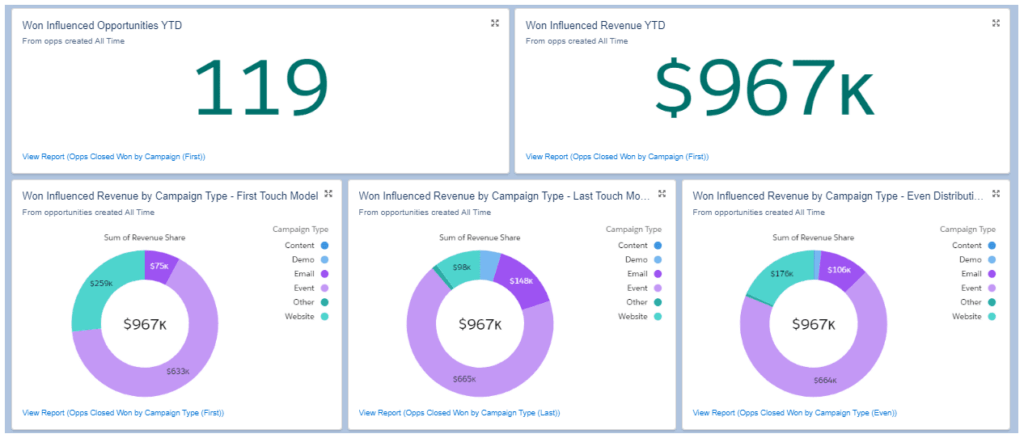Screen dimensions: 1024x438
Task: Click the $967K total inside Even Distribution donut
Action: (x=814, y=324)
